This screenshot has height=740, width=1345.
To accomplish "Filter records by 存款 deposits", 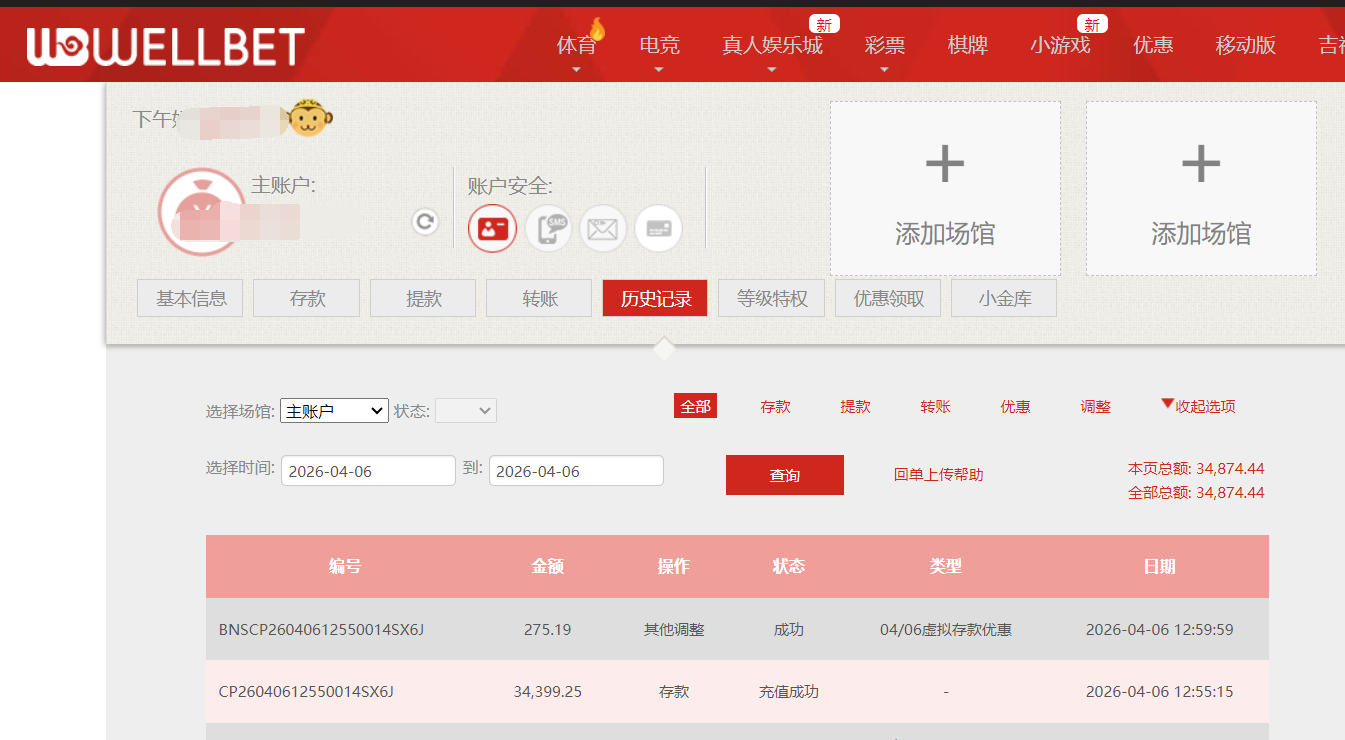I will coord(775,406).
